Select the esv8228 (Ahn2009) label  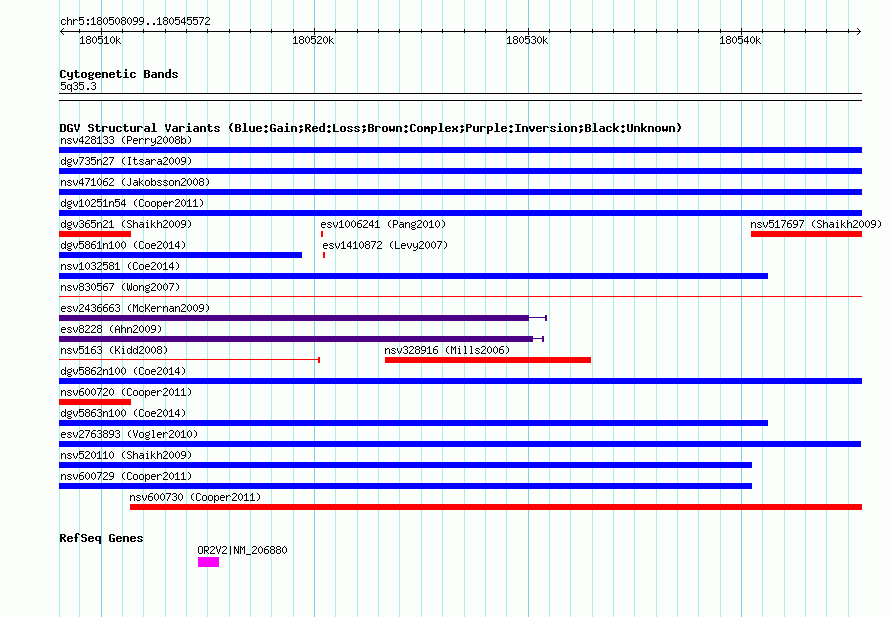point(111,329)
